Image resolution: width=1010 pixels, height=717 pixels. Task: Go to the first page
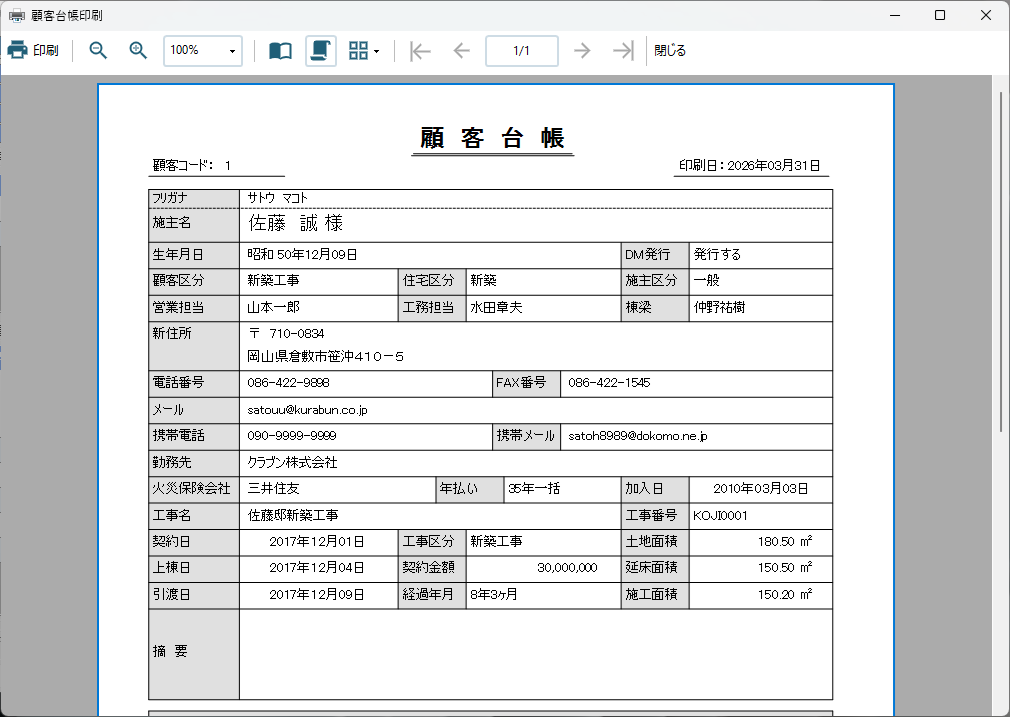pos(420,50)
